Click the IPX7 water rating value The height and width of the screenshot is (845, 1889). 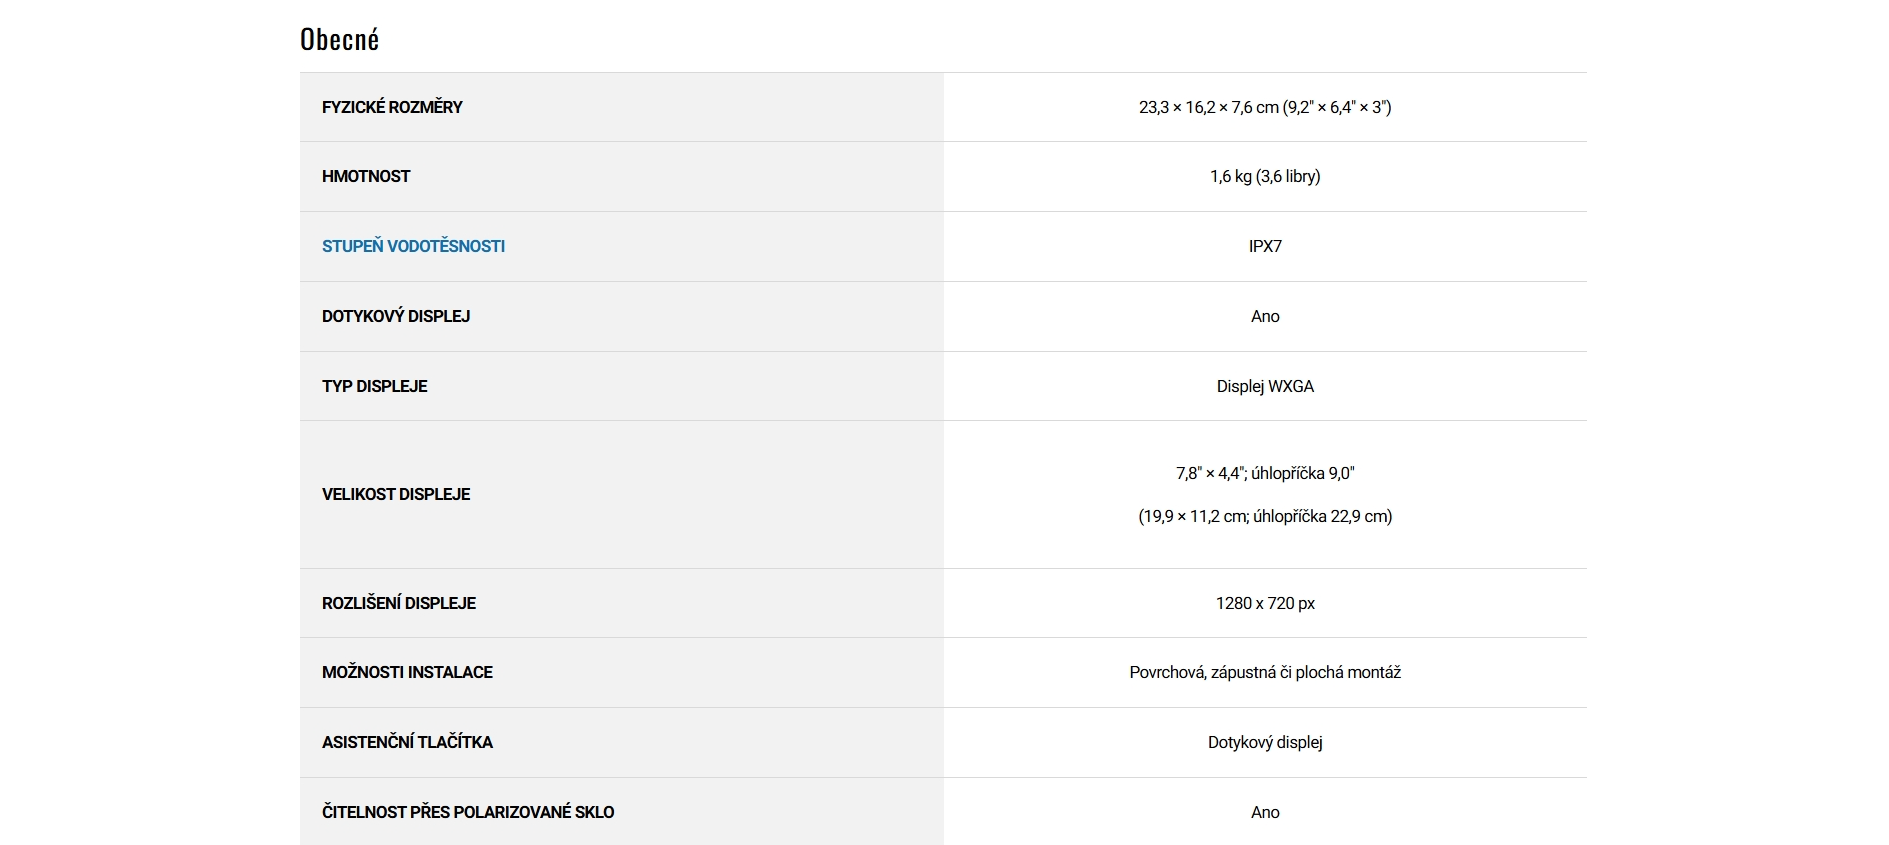click(1264, 246)
